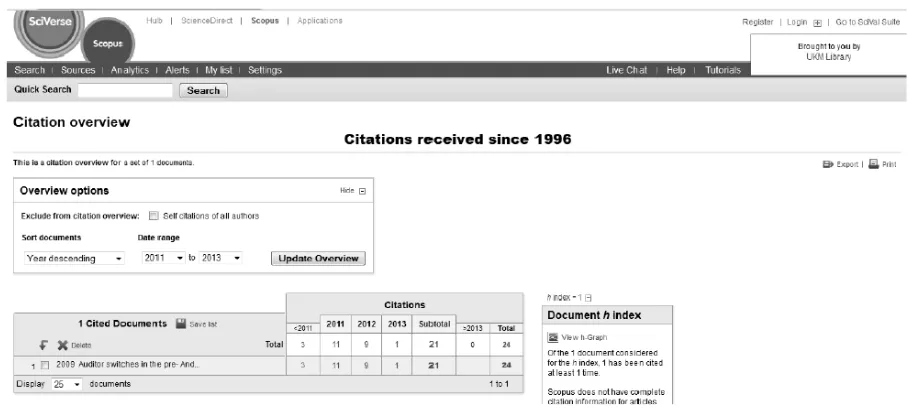910x408 pixels.
Task: Click the document's total citation count 24
Action: [506, 366]
